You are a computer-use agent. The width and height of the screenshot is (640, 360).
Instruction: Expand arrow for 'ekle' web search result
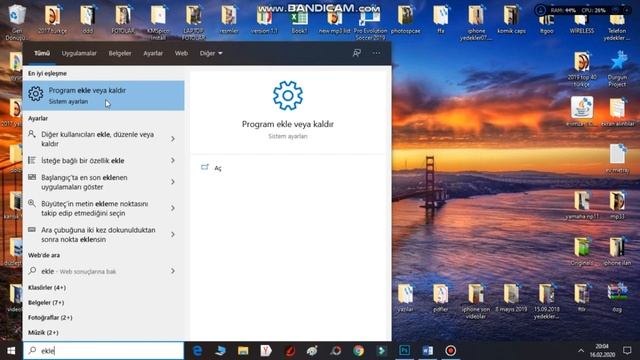click(x=173, y=271)
